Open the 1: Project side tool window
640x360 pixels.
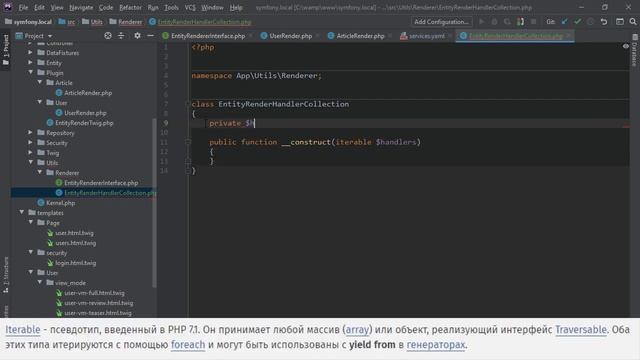point(6,50)
